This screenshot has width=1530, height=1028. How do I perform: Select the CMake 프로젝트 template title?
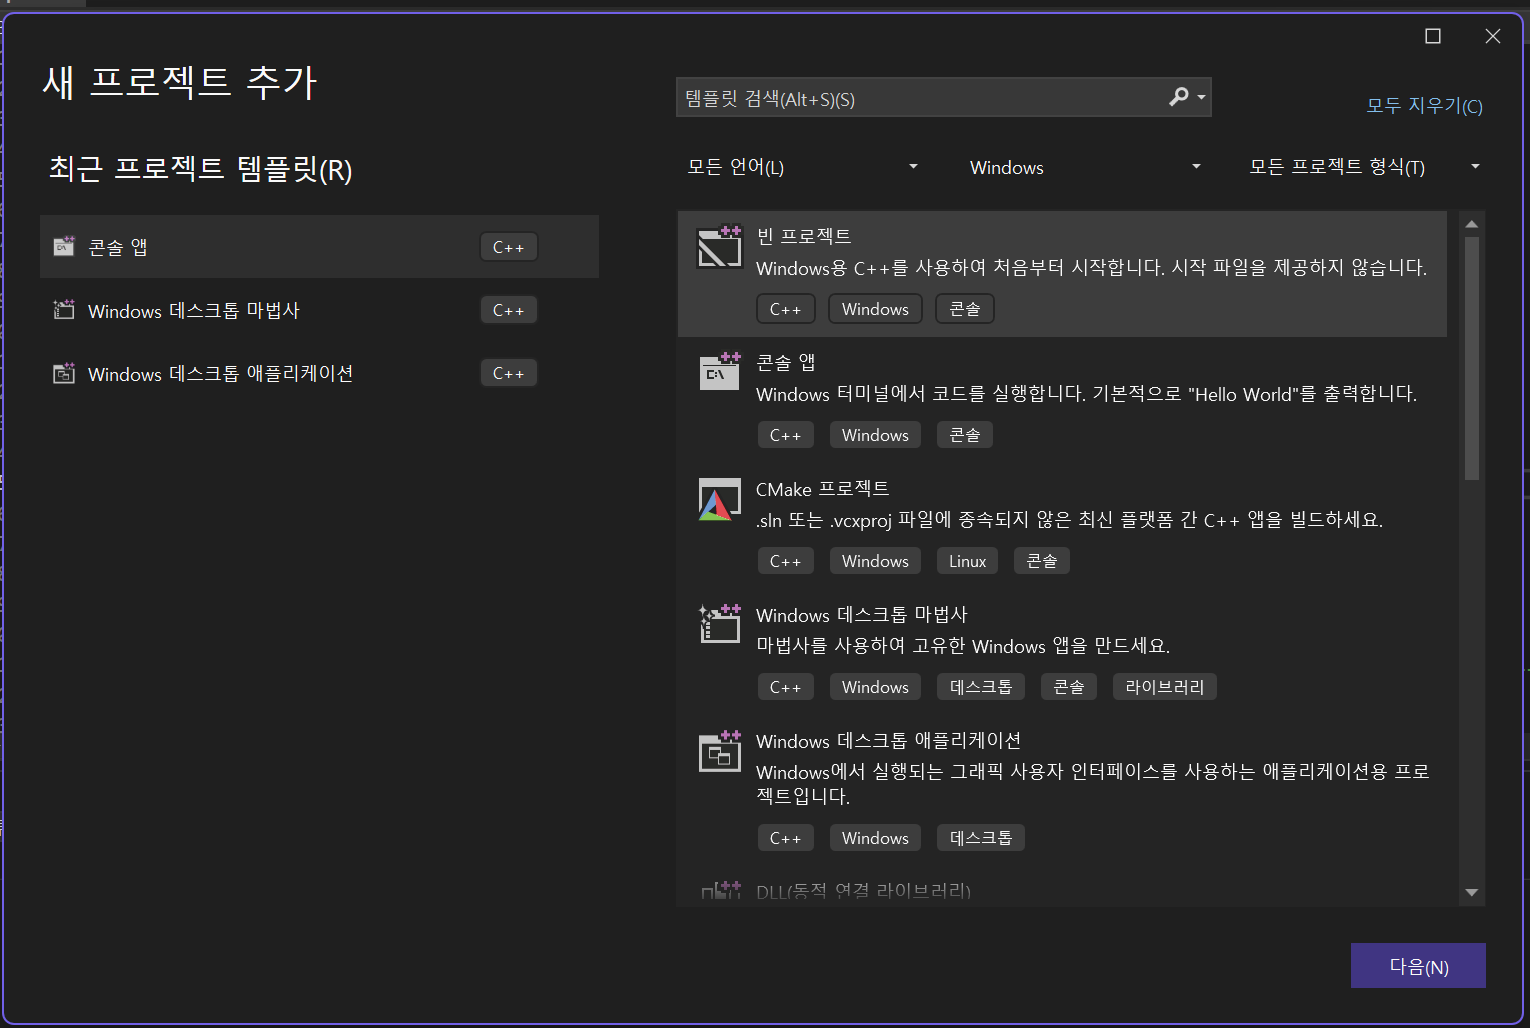click(x=822, y=489)
